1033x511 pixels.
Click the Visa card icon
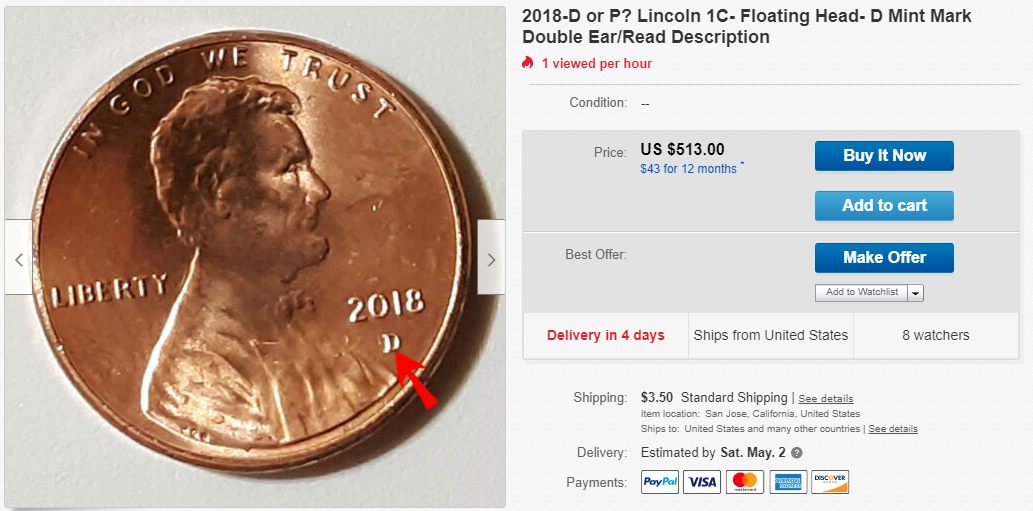pos(702,482)
